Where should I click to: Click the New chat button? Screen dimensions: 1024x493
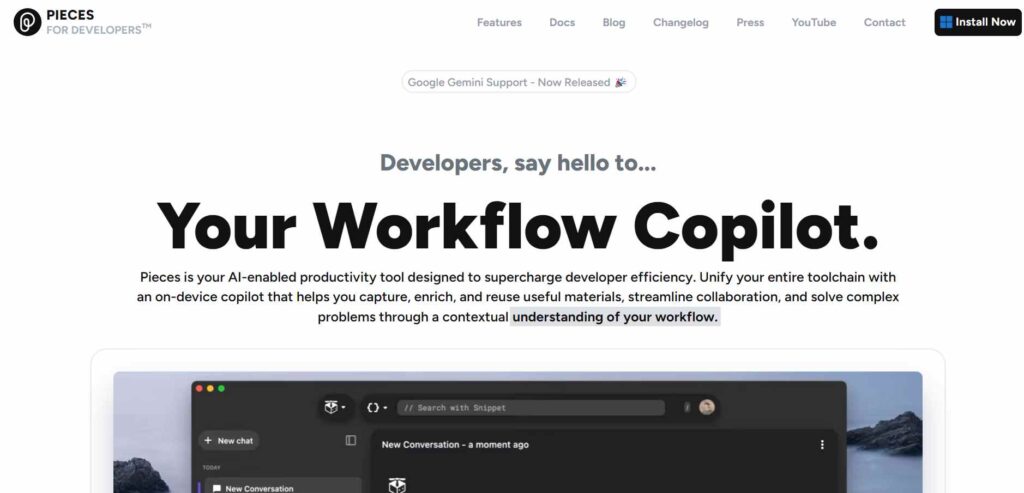[229, 441]
